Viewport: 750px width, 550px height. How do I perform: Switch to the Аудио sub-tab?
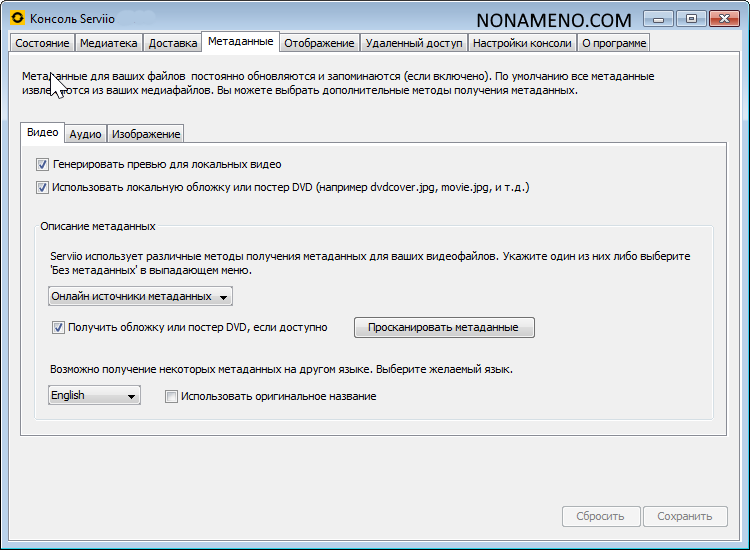(x=85, y=134)
